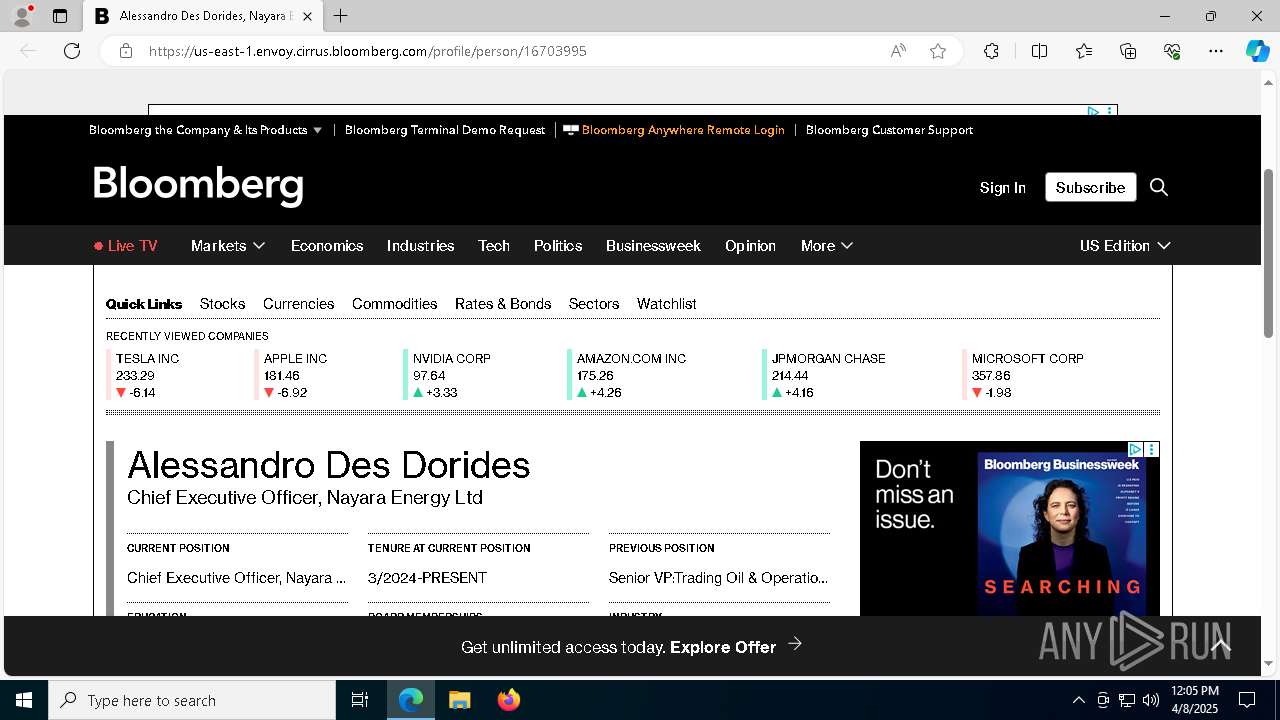Open Rates & Bonds quick link

(x=503, y=304)
